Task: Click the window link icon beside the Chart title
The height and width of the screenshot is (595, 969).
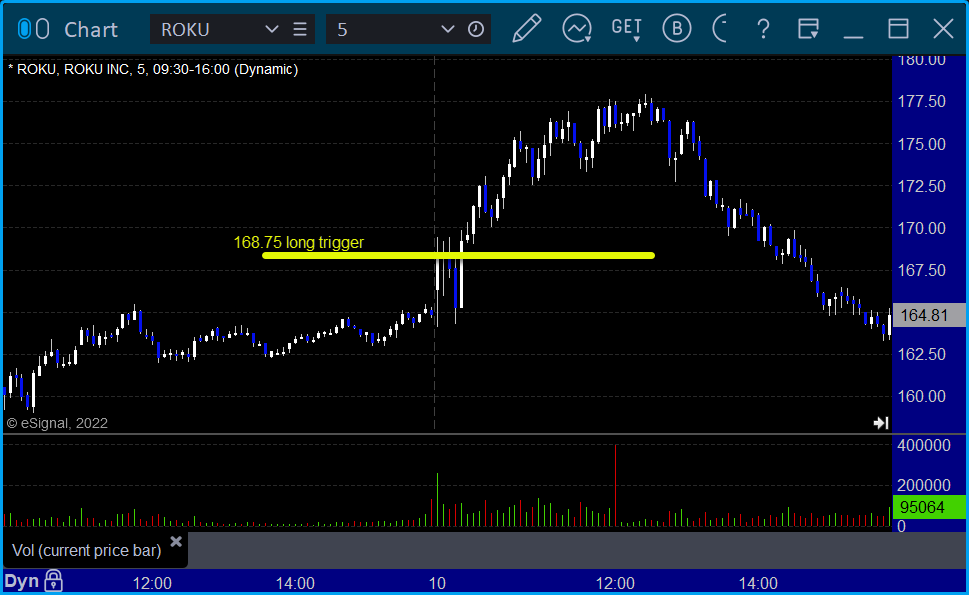Action: (33, 29)
